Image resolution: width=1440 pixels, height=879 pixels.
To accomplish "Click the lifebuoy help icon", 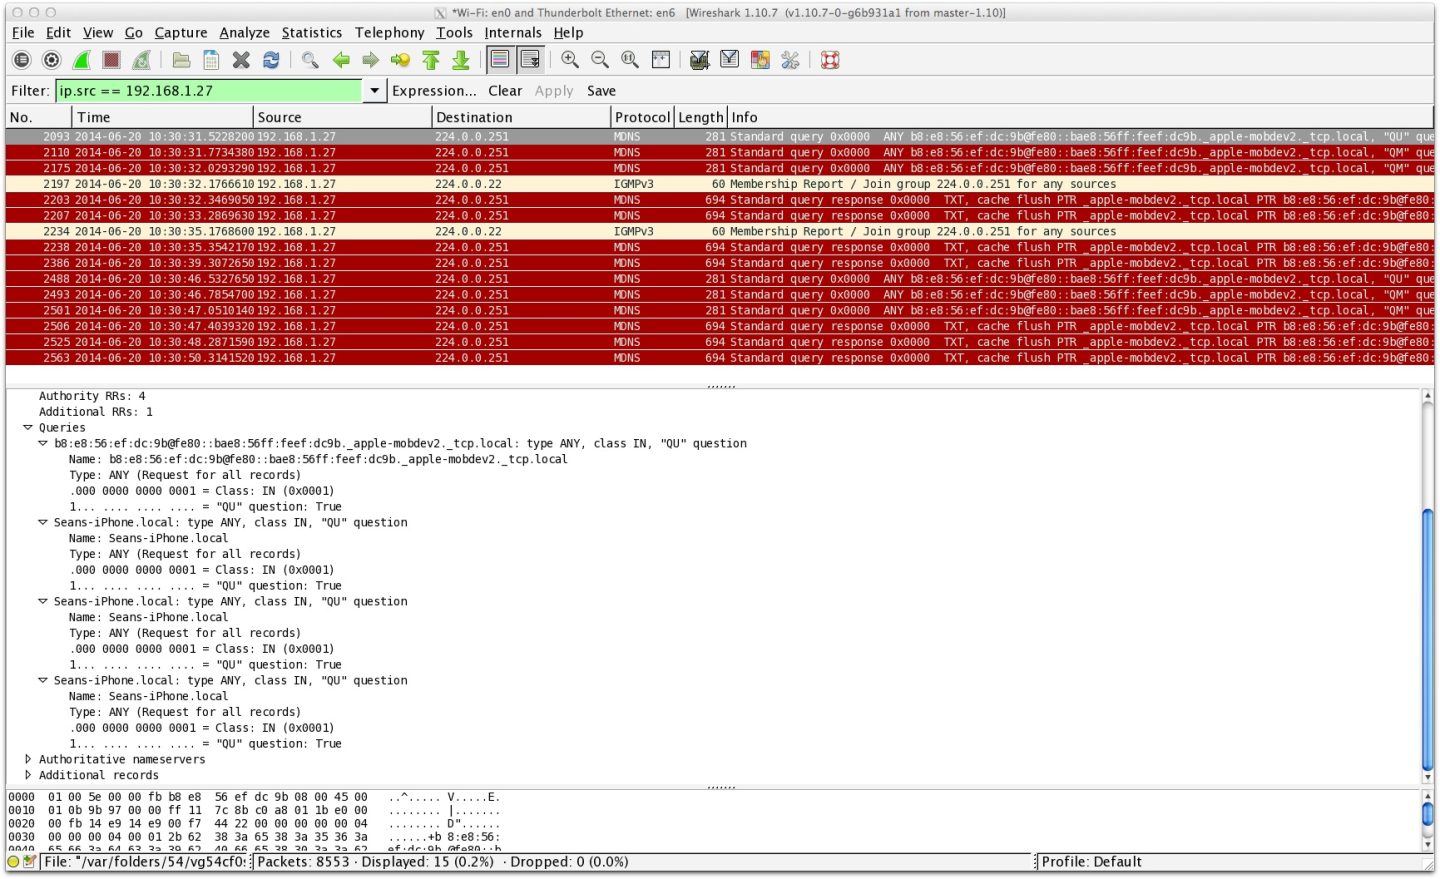I will point(830,60).
